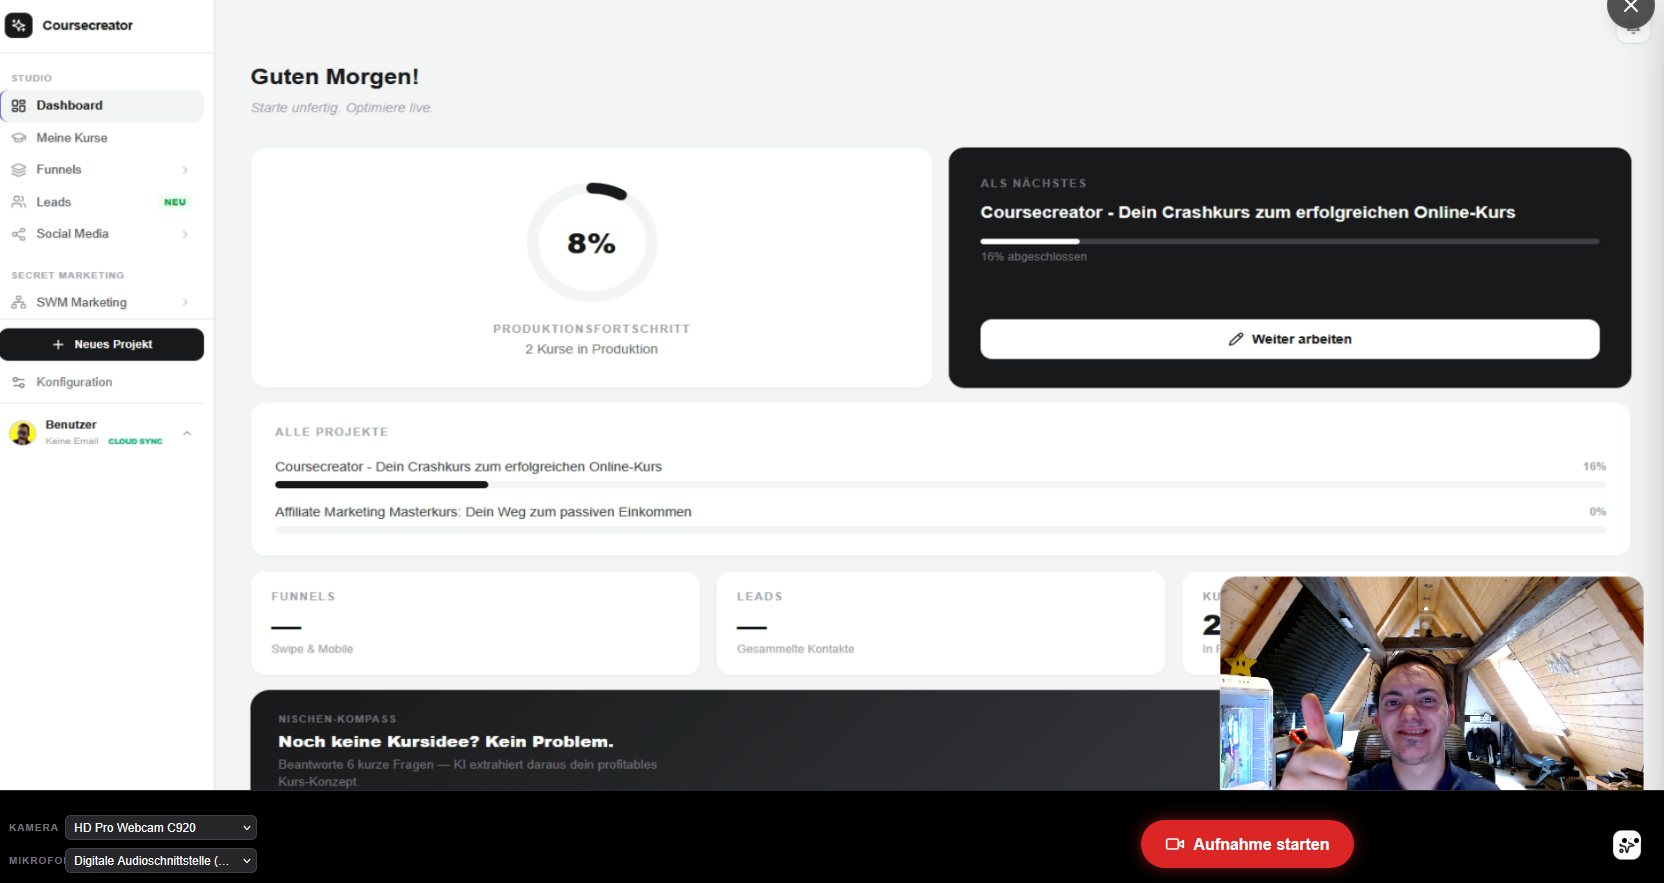Select SWM Marketing in the sidebar
The width and height of the screenshot is (1664, 883).
[x=102, y=302]
